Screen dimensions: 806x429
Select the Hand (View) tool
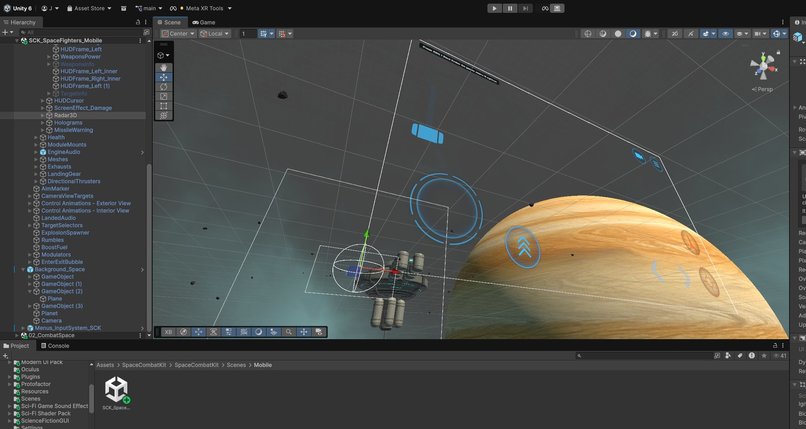tap(163, 67)
